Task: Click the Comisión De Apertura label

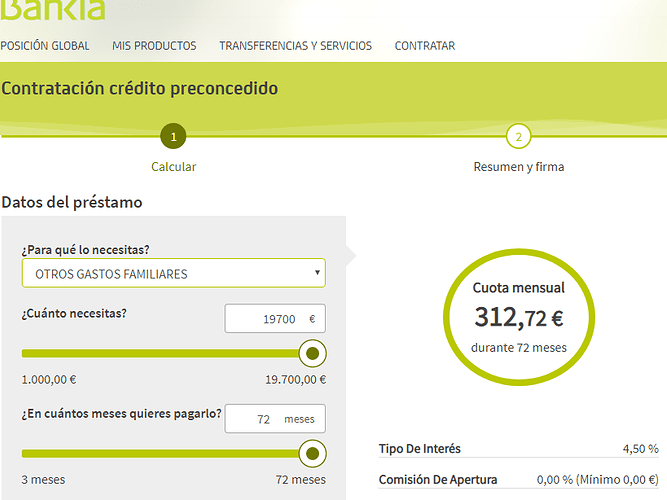Action: pyautogui.click(x=438, y=480)
